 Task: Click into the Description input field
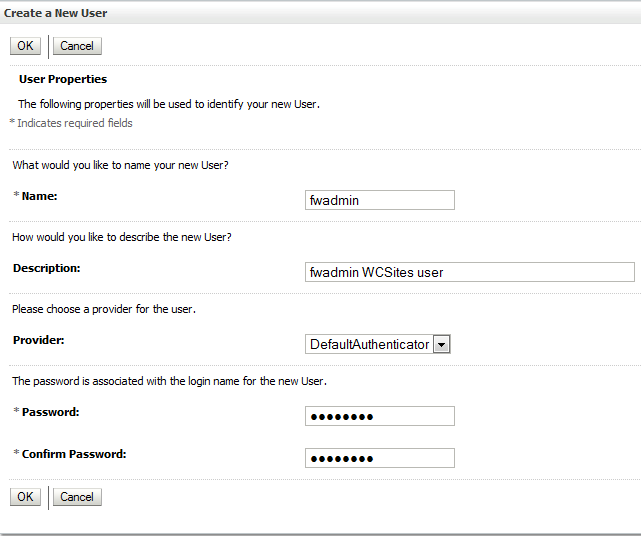(470, 272)
